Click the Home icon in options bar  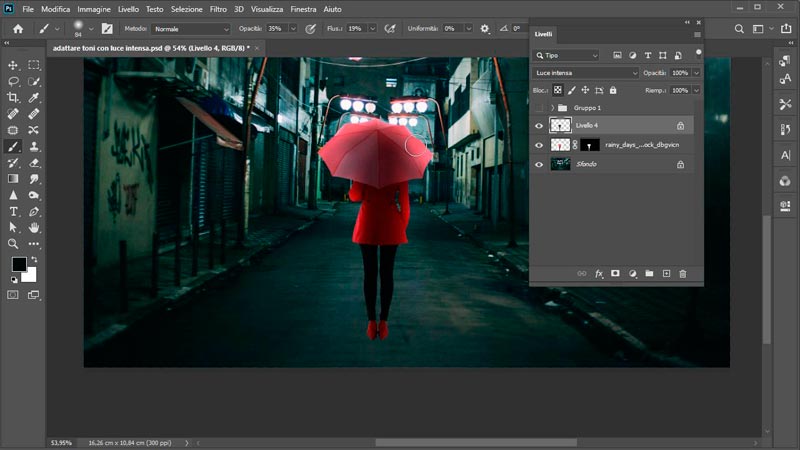tap(18, 29)
